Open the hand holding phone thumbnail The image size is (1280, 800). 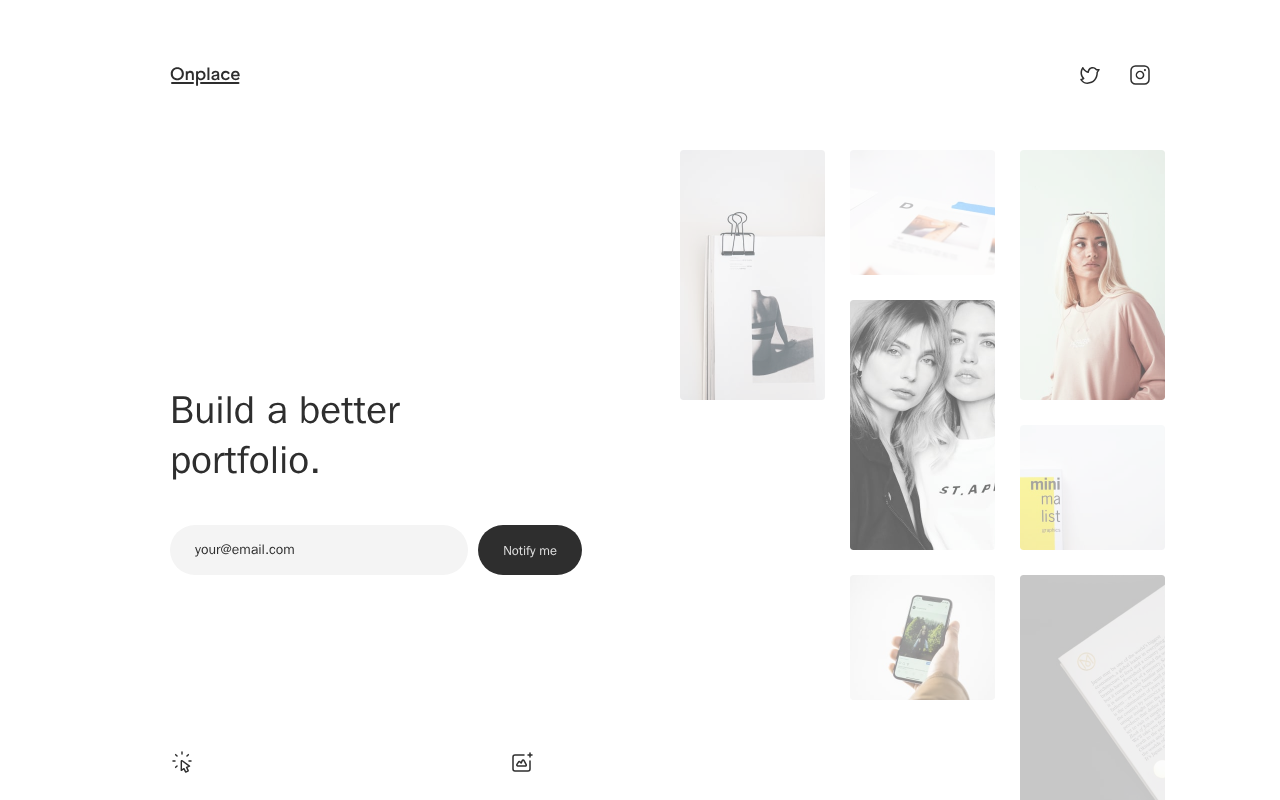coord(922,637)
